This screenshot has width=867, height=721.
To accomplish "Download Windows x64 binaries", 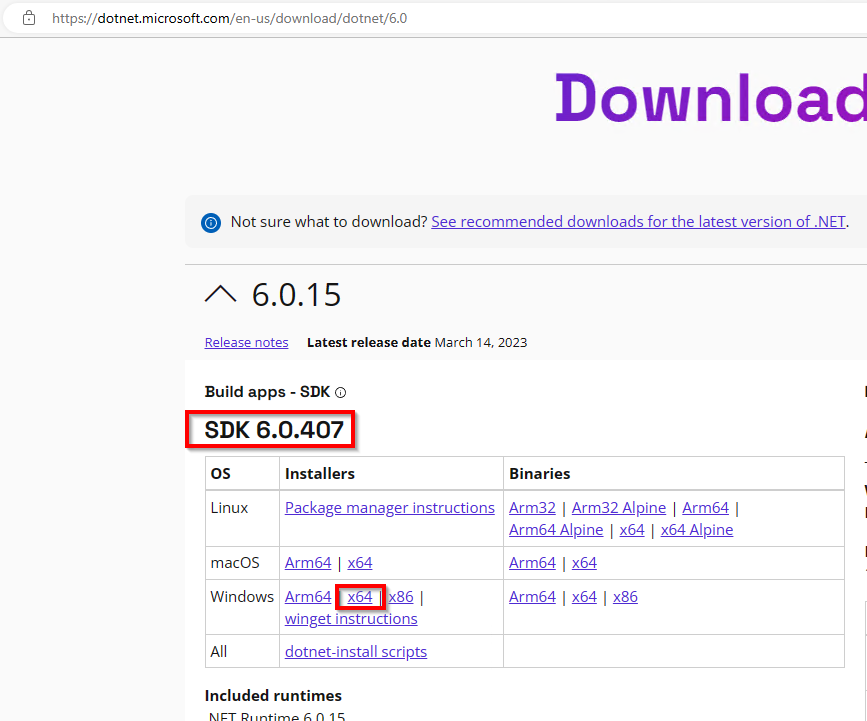I will (x=584, y=597).
